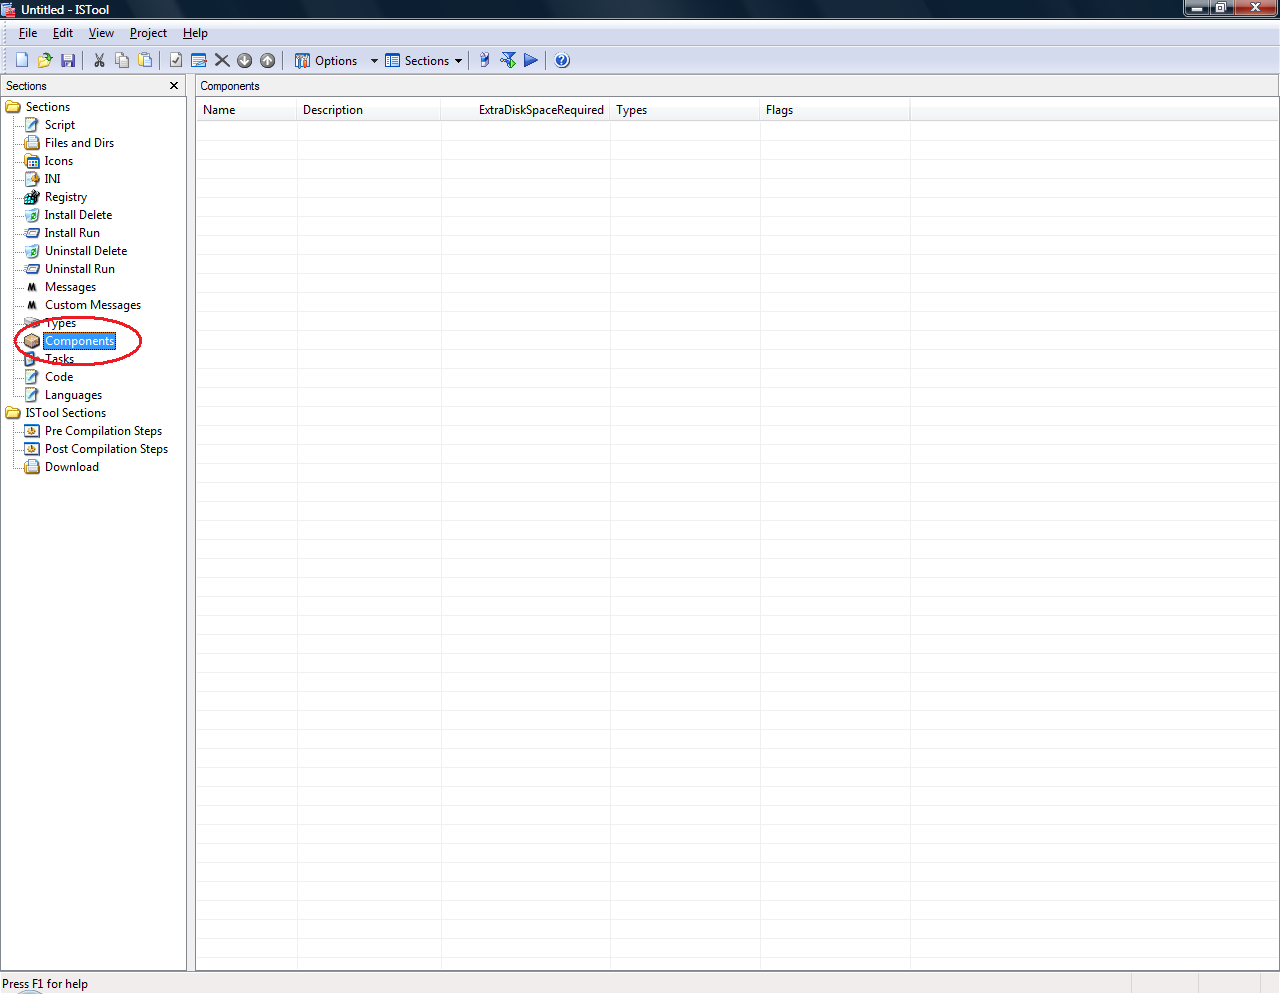The height and width of the screenshot is (994, 1280).
Task: Click the Open file toolbar icon
Action: point(45,60)
